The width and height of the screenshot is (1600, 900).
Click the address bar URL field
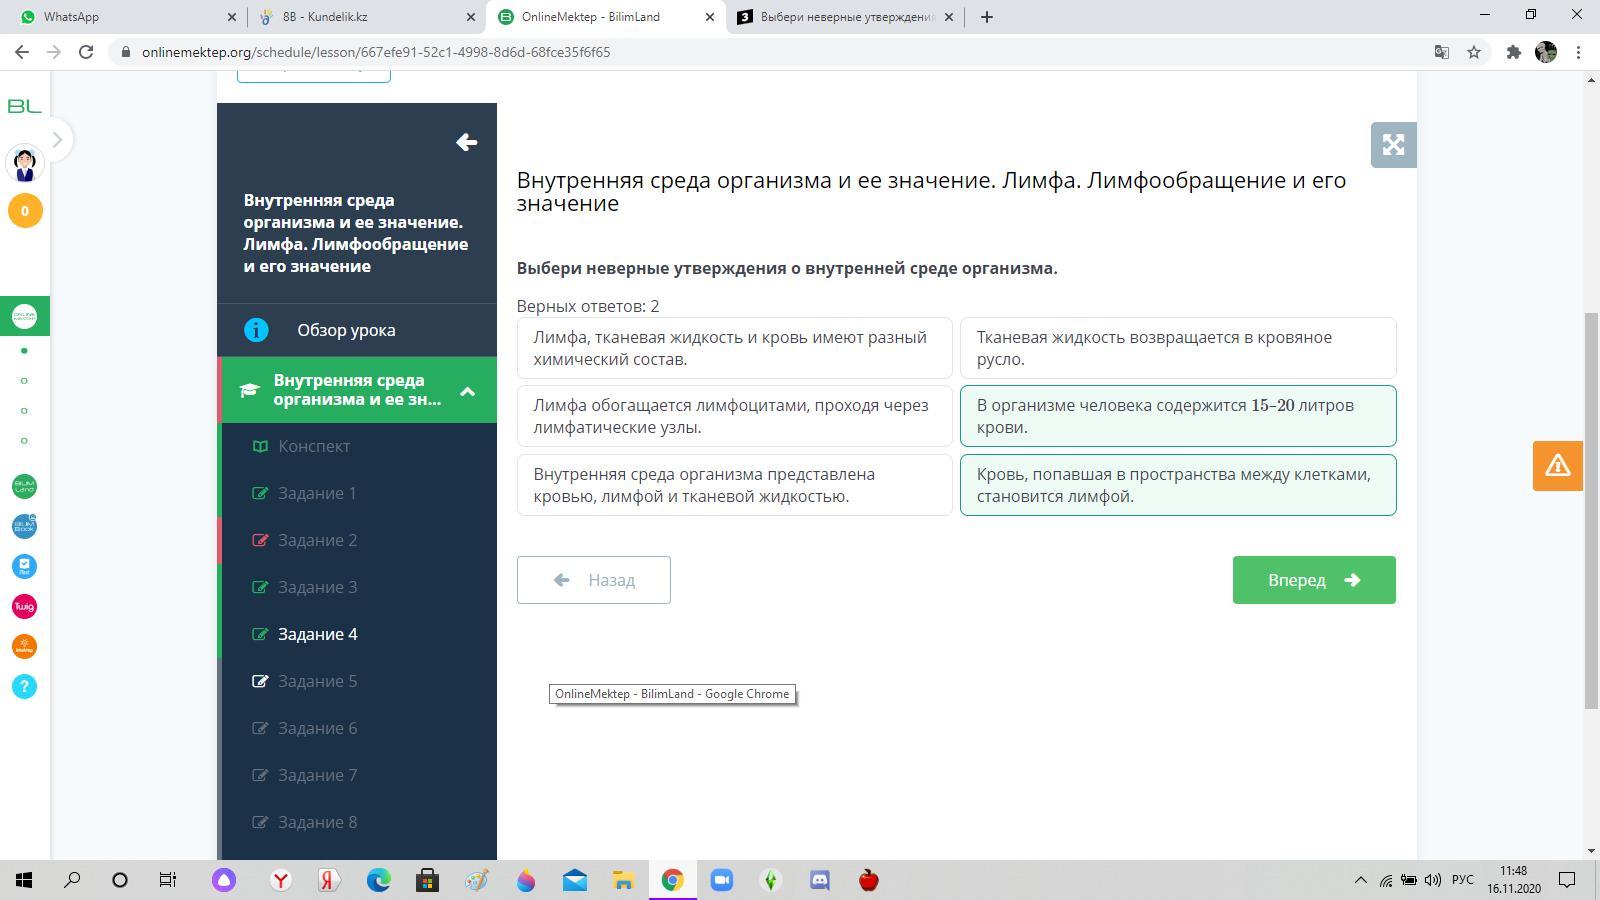pos(770,52)
